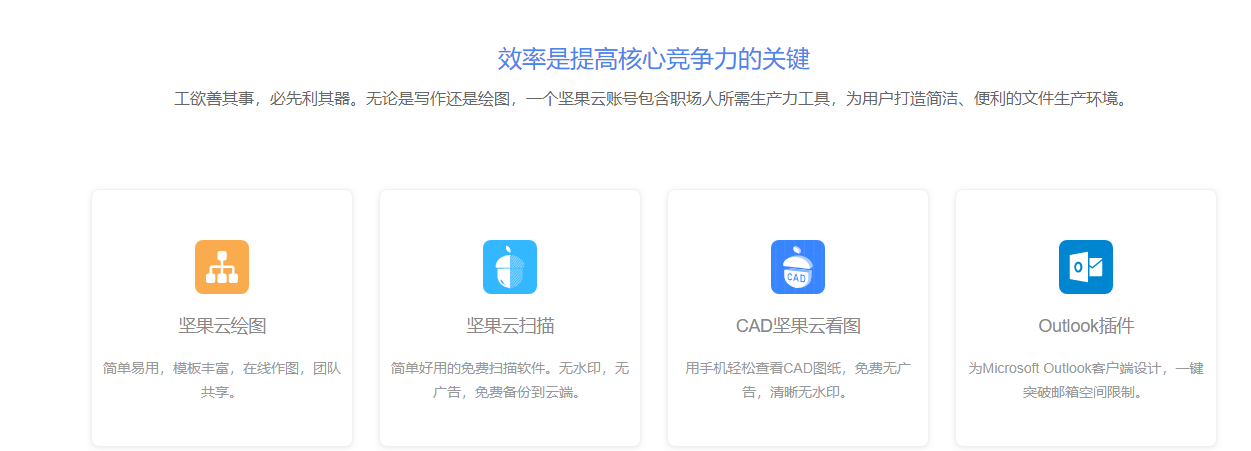Click the CAD坚果云看图 acorn icon
This screenshot has height=451, width=1251.
[x=798, y=267]
